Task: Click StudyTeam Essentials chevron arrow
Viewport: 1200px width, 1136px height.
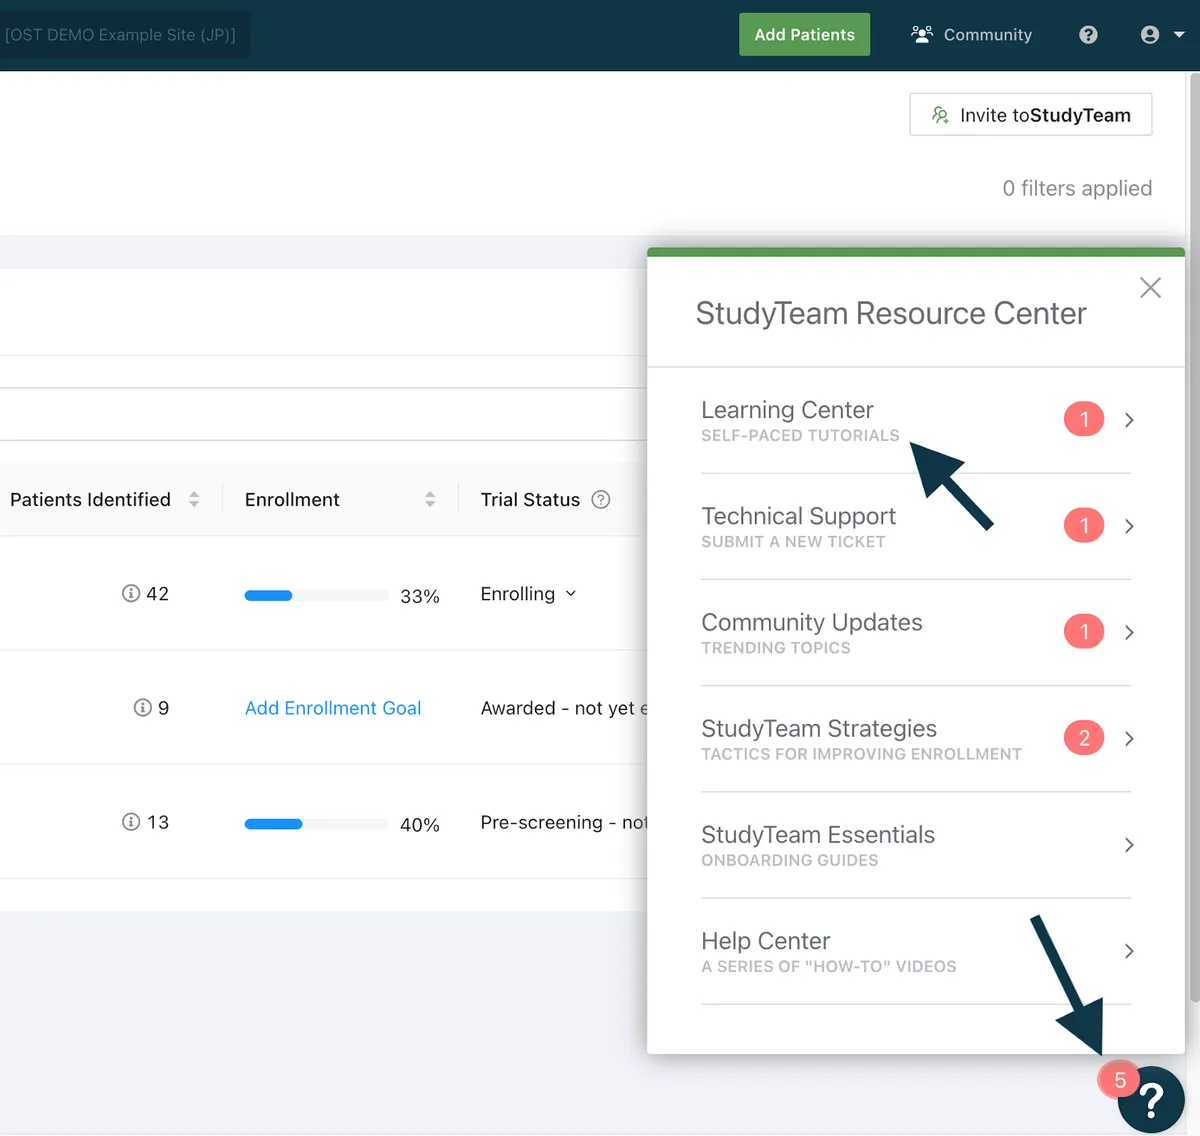Action: pyautogui.click(x=1129, y=845)
